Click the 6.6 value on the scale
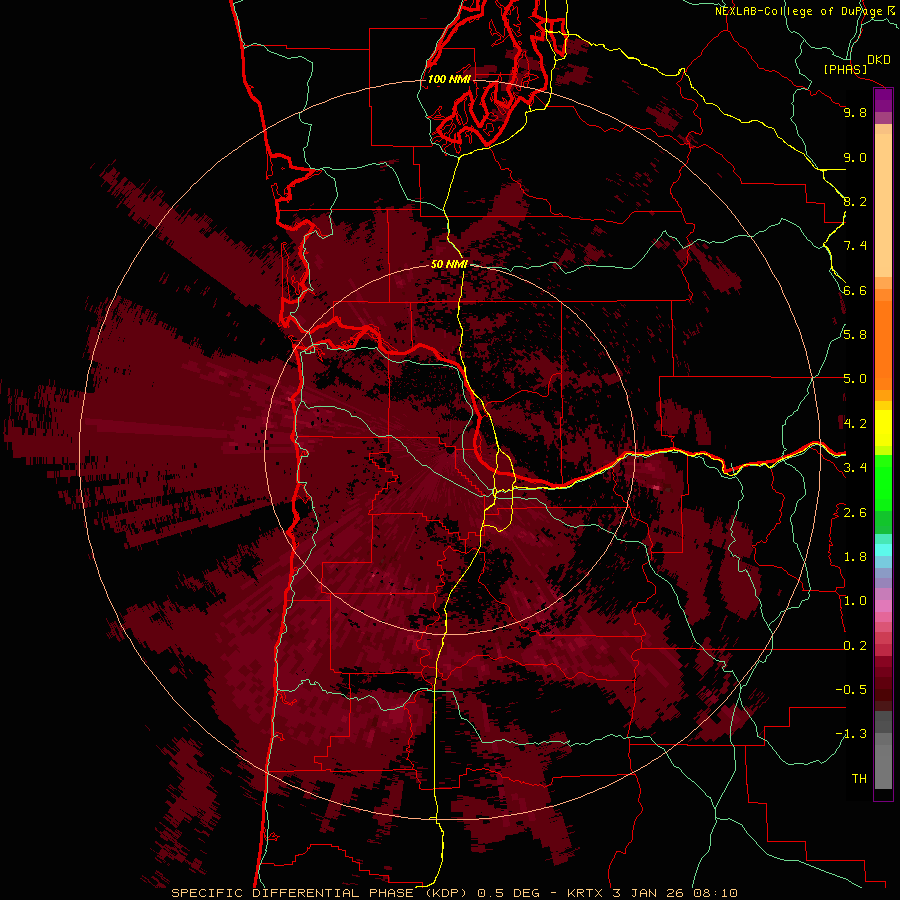This screenshot has width=900, height=900. pos(855,290)
